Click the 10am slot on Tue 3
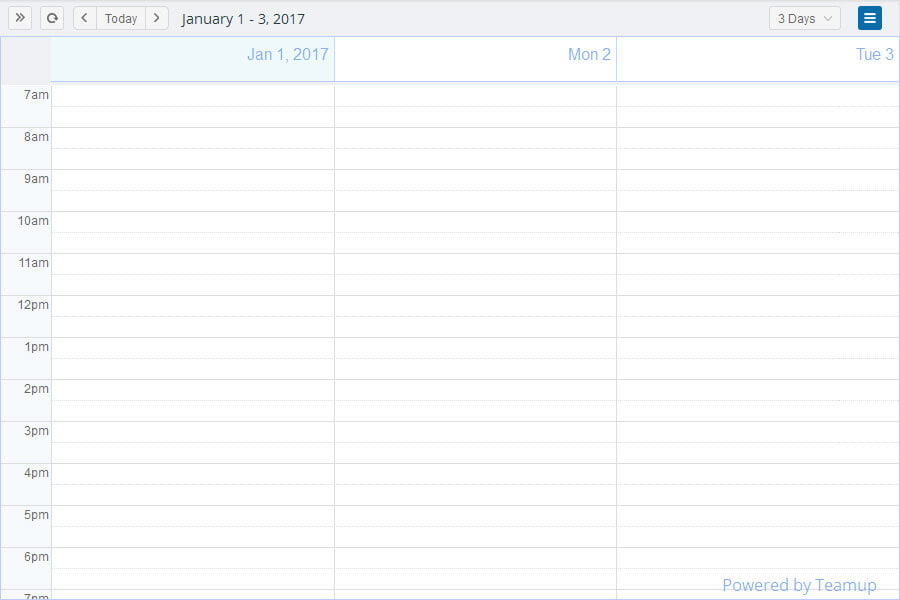This screenshot has height=600, width=900. 757,222
